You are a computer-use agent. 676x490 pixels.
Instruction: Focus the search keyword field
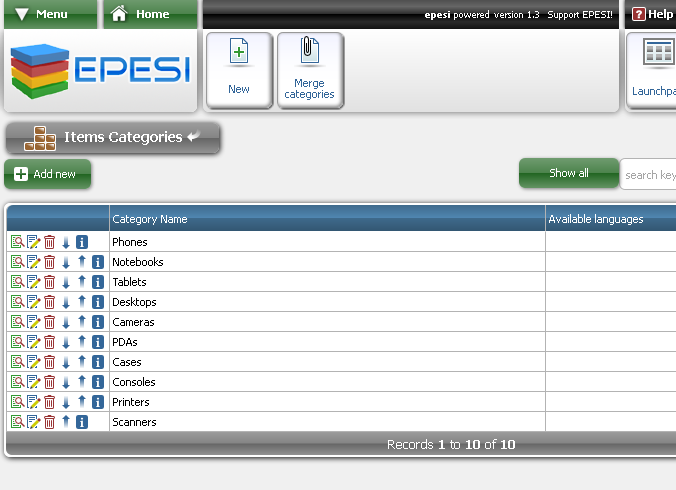coord(649,175)
